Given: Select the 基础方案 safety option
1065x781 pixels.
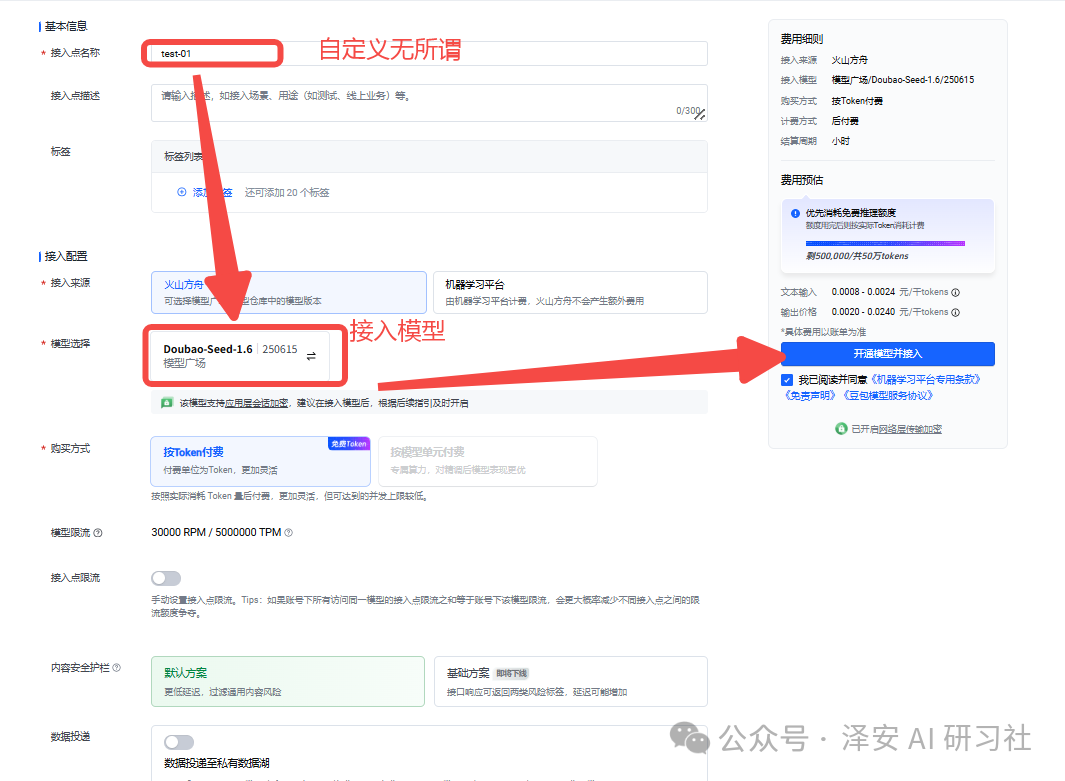Looking at the screenshot, I should click(571, 681).
